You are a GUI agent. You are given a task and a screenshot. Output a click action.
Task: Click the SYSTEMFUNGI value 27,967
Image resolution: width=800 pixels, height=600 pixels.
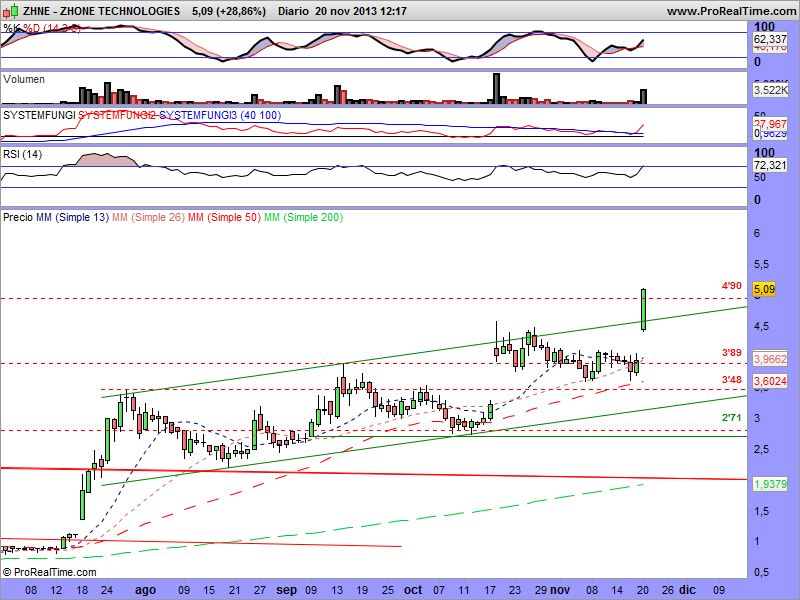(x=770, y=124)
